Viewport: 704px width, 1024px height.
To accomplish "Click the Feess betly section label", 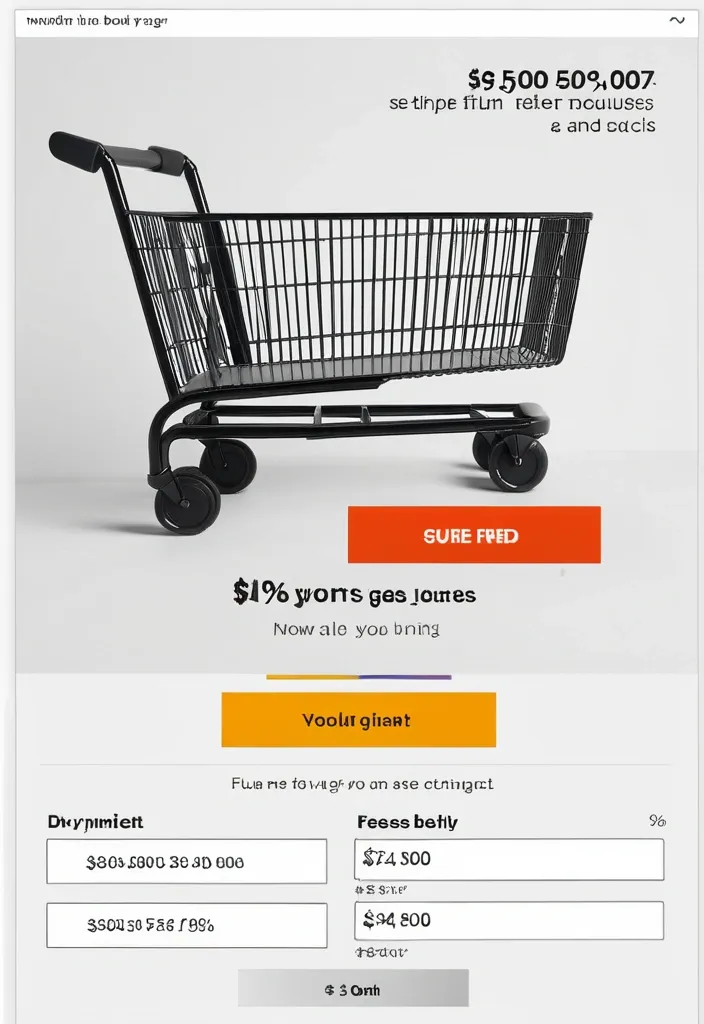I will [407, 822].
